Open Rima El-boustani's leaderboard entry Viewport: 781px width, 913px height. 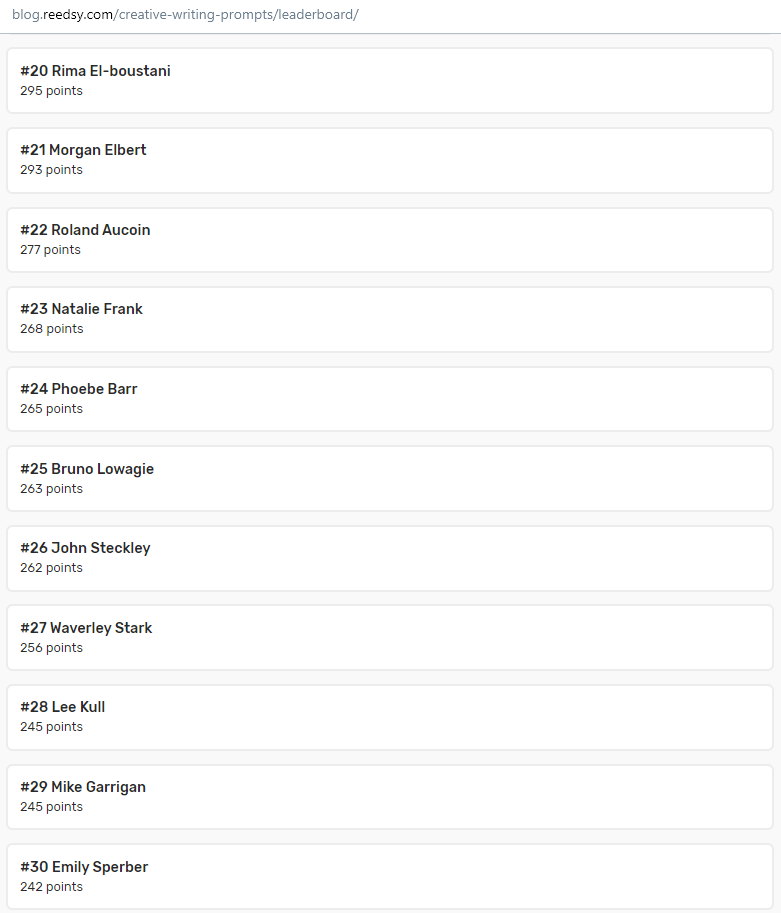390,80
